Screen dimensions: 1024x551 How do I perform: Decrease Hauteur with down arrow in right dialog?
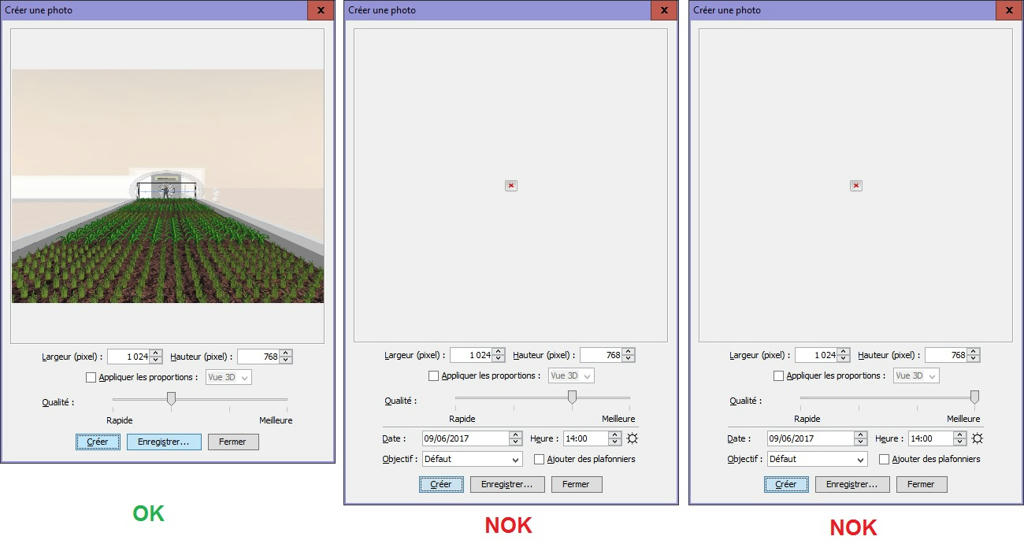973,359
